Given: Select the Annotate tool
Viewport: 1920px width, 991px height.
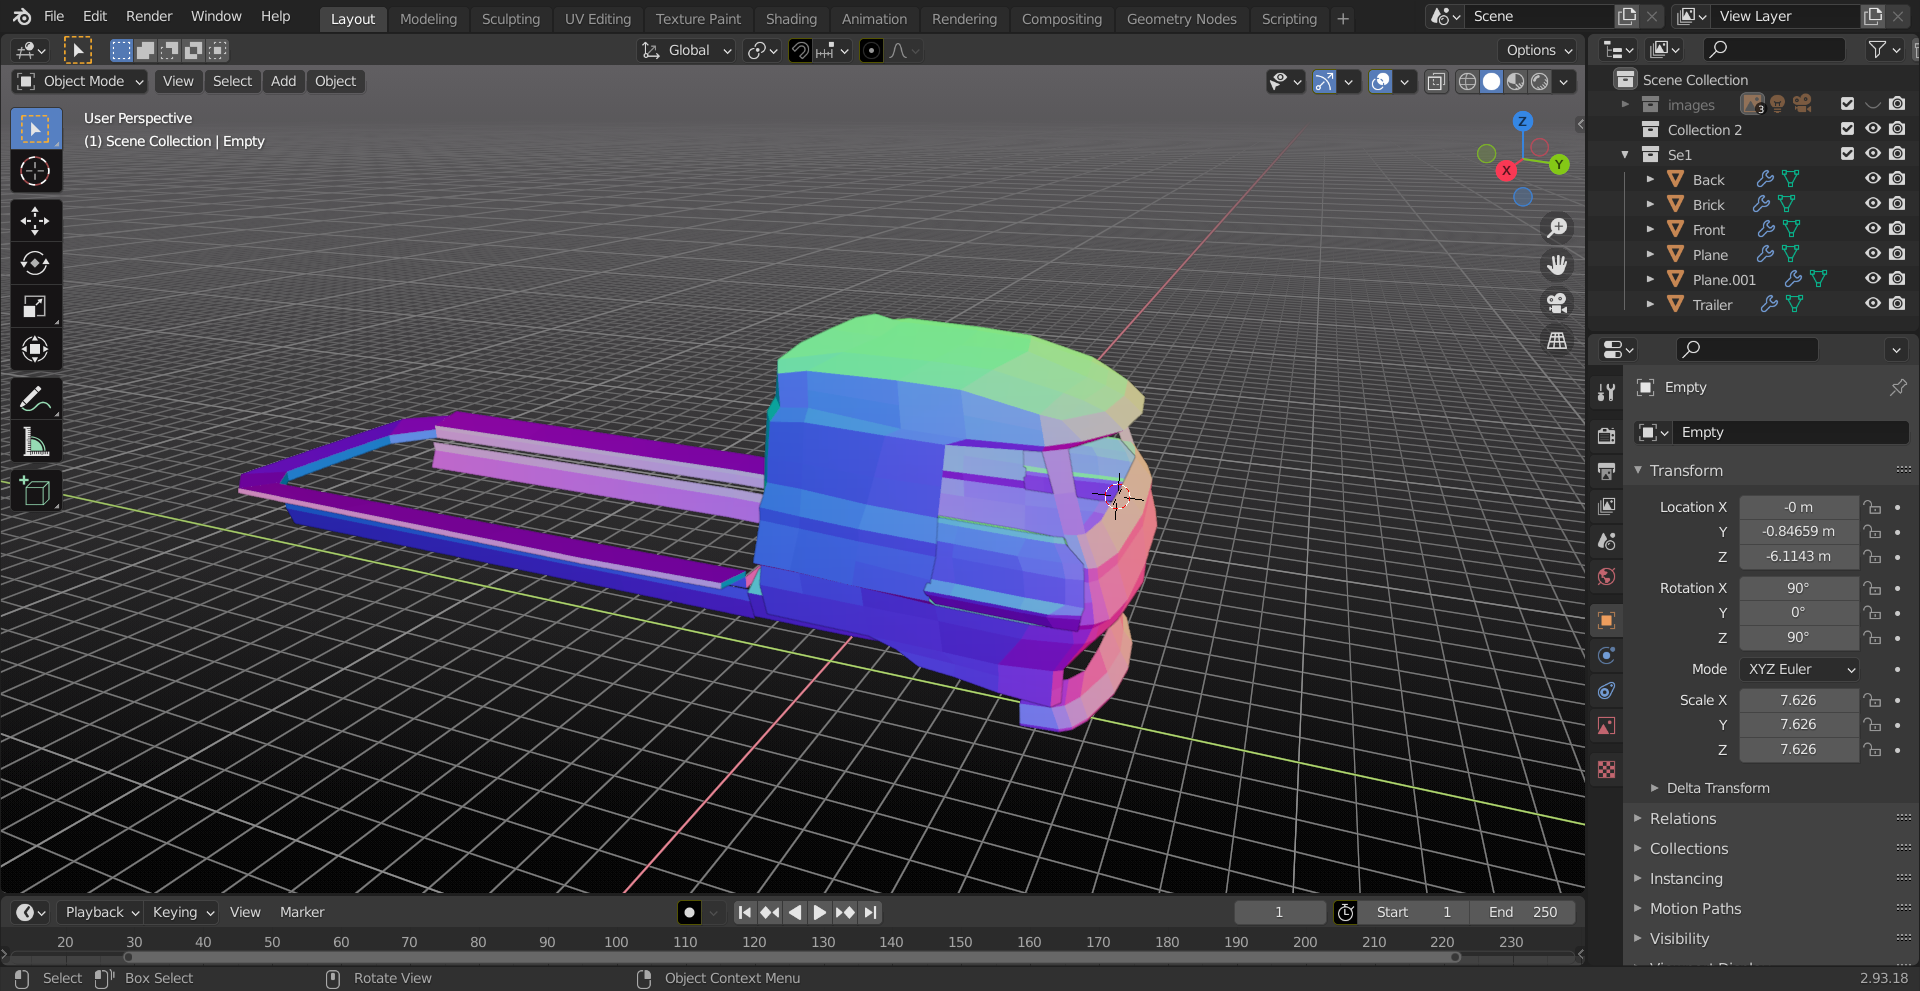Looking at the screenshot, I should click(35, 399).
